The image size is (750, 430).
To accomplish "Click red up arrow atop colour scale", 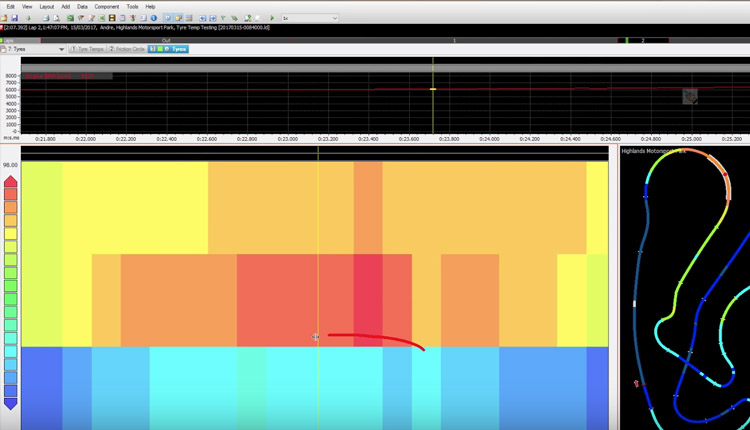I will tap(10, 182).
